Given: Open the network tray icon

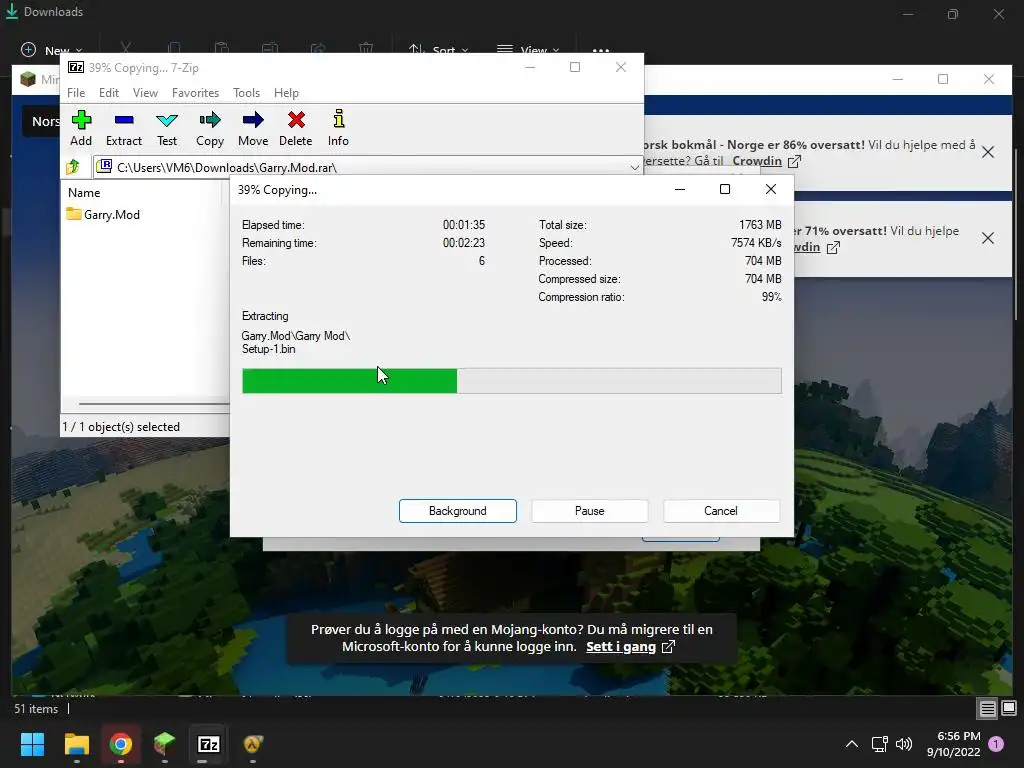Looking at the screenshot, I should (x=879, y=744).
